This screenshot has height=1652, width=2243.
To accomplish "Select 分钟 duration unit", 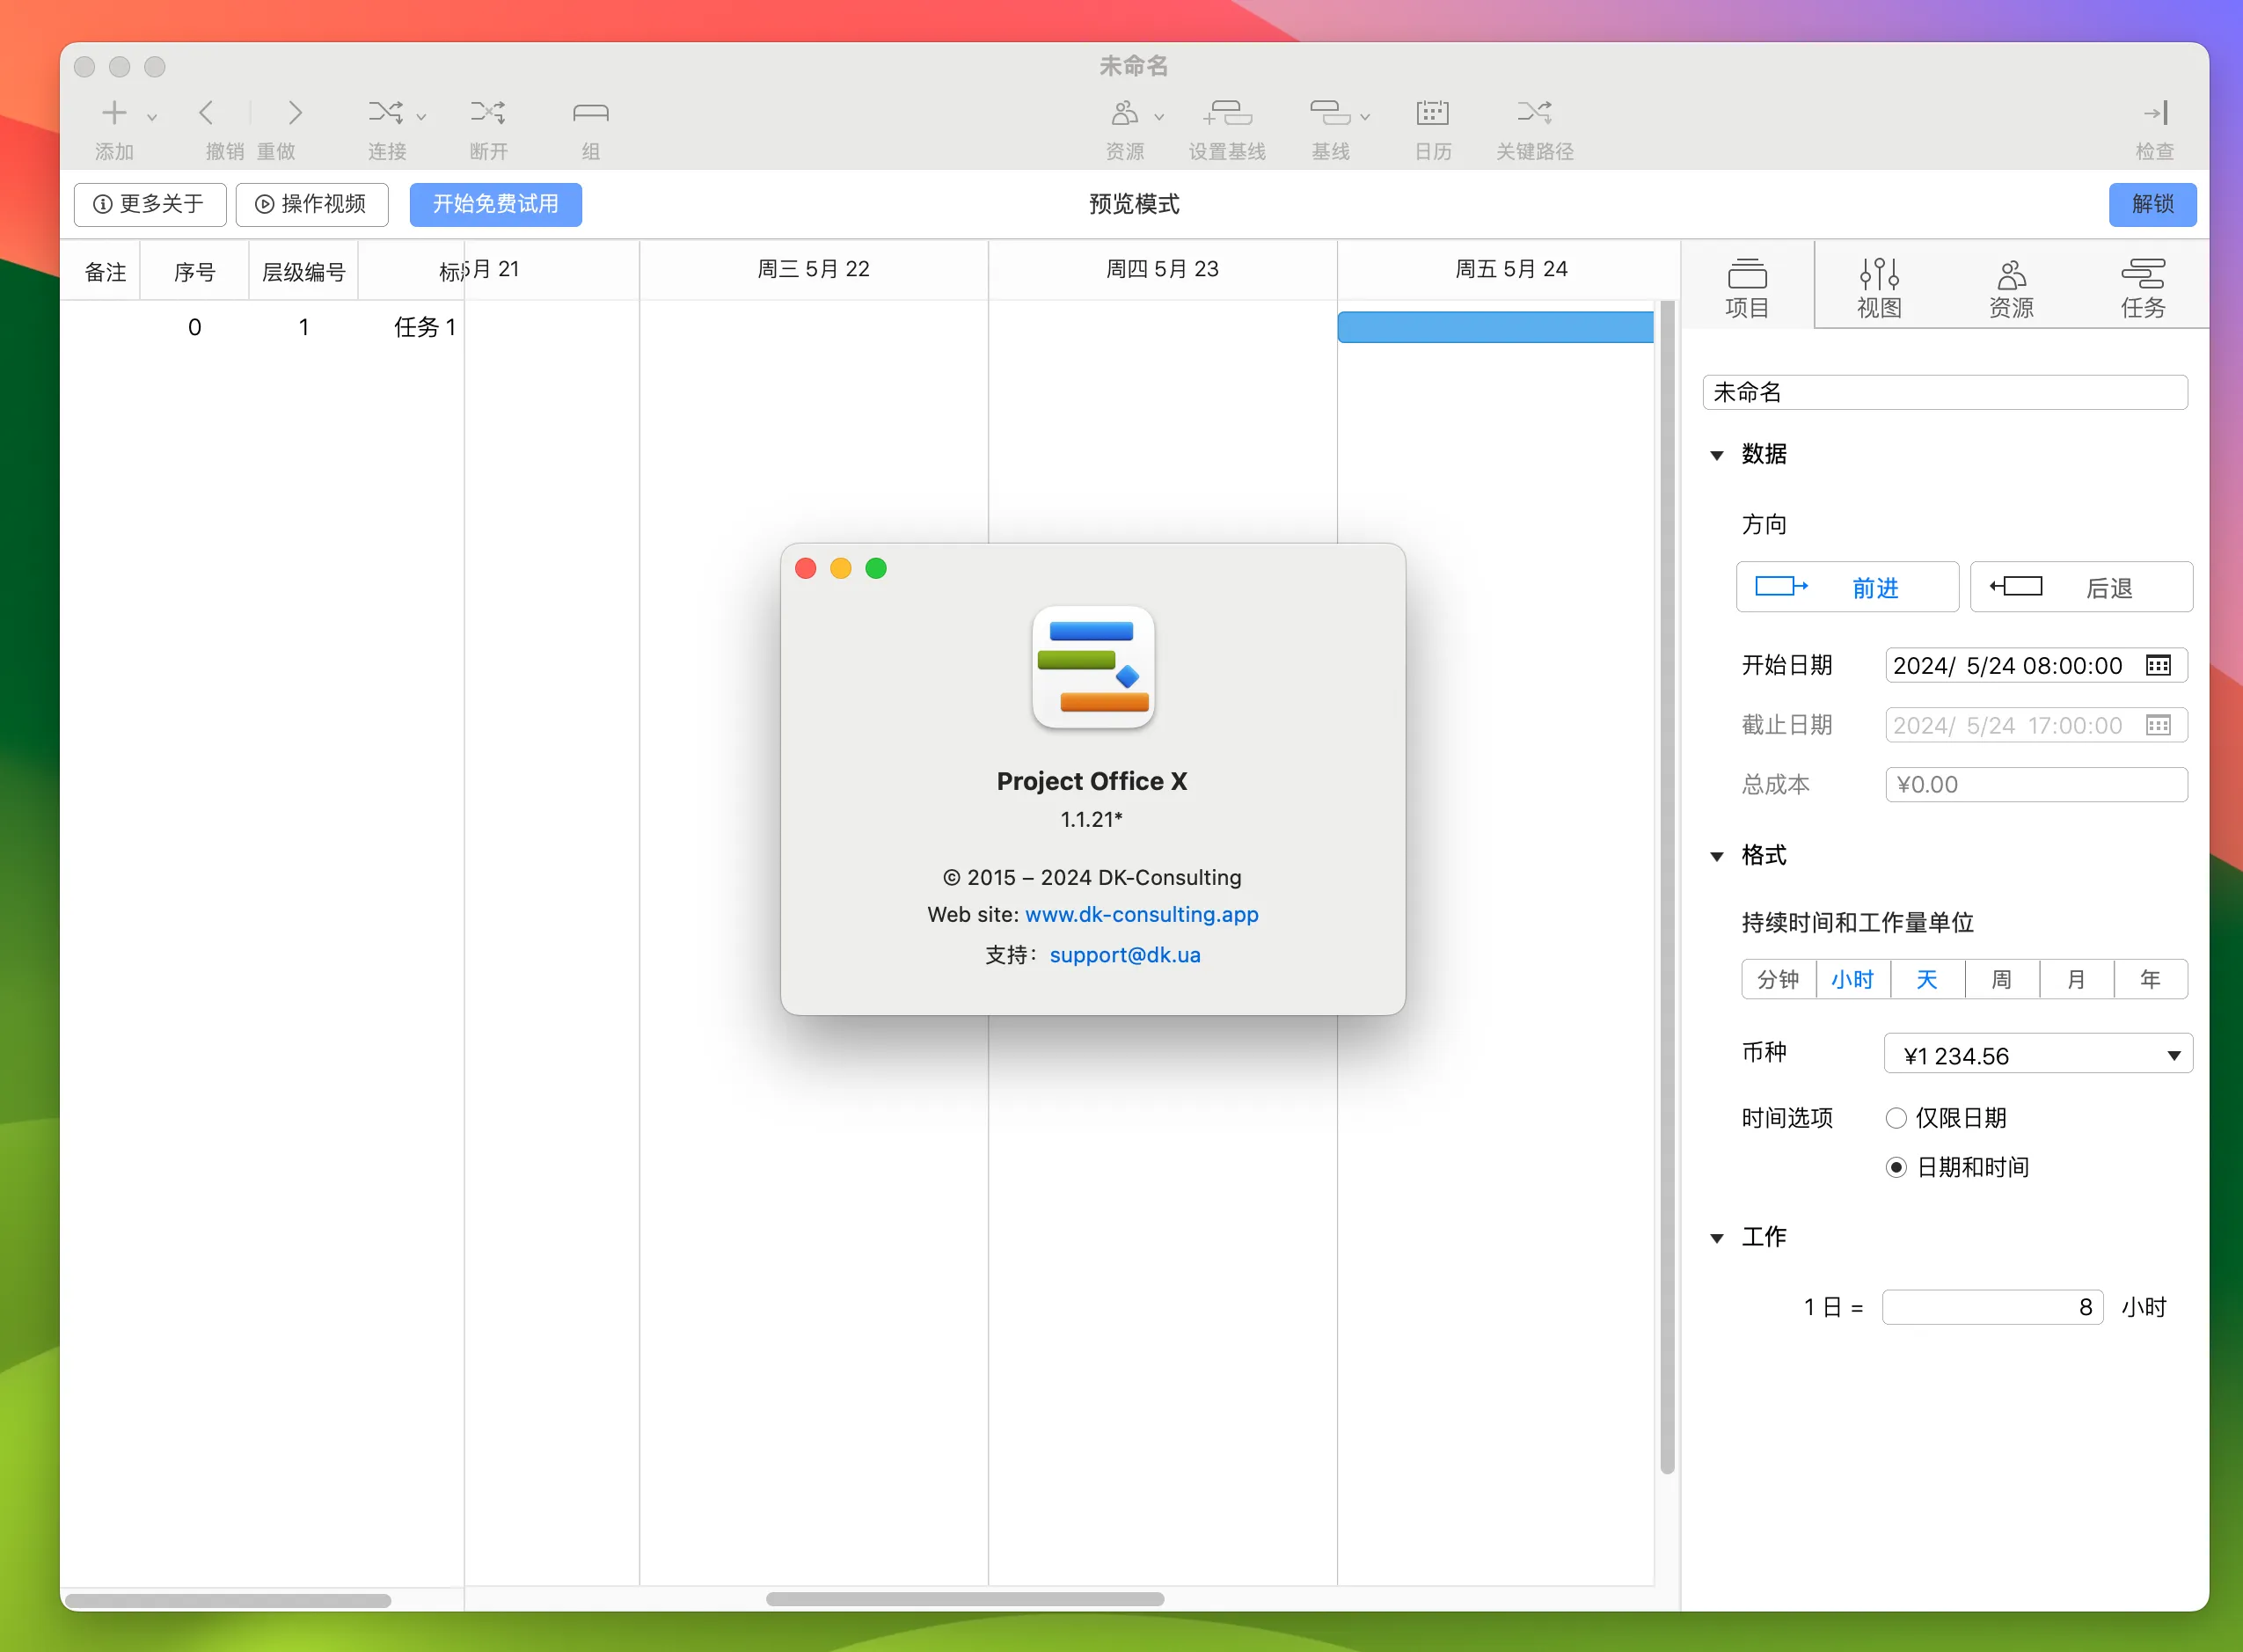I will coord(1778,979).
